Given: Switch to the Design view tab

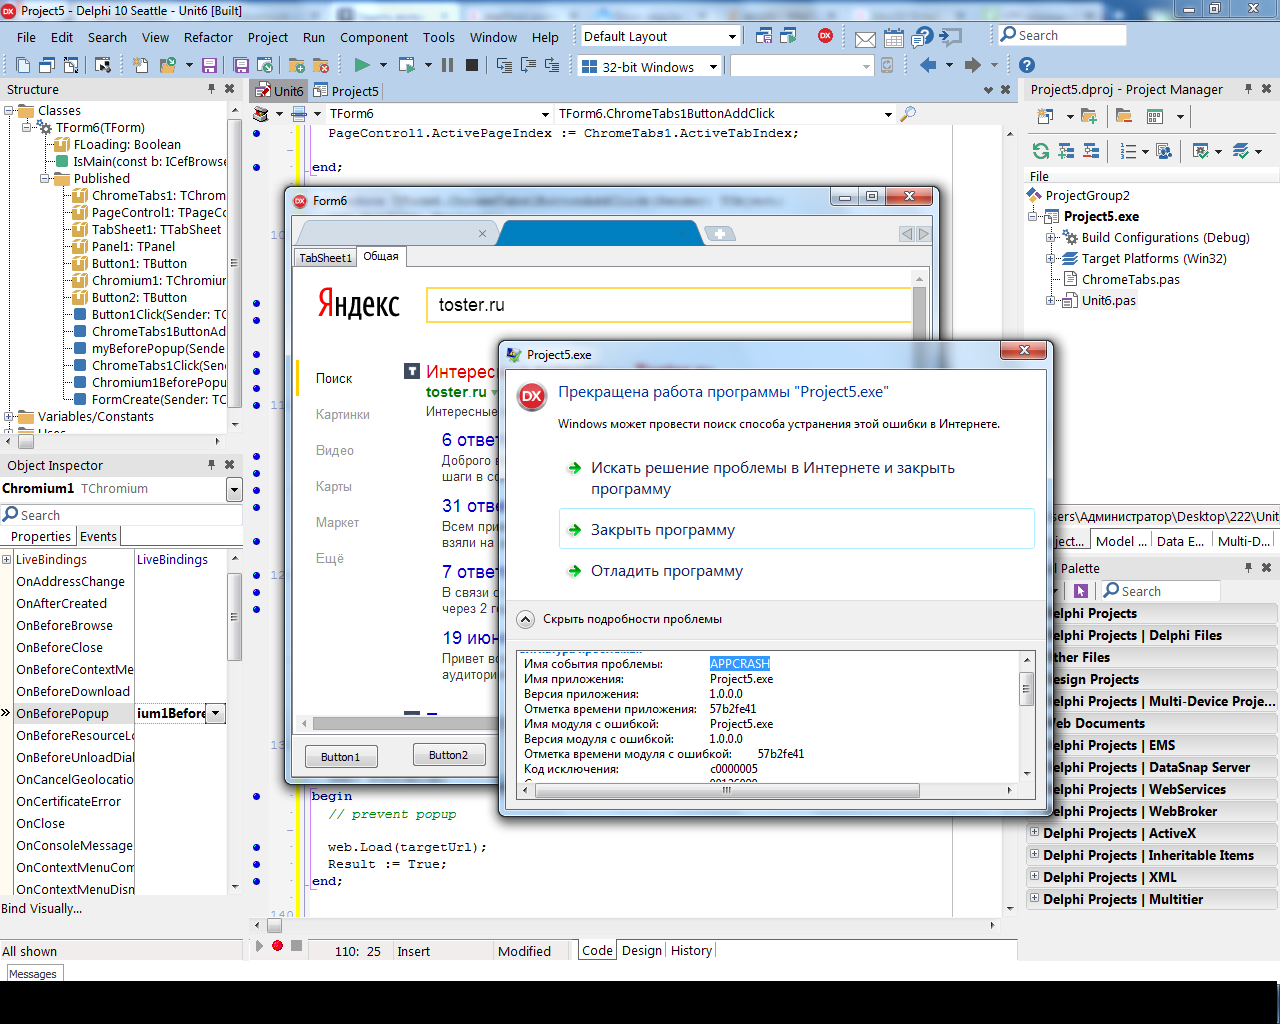Looking at the screenshot, I should pyautogui.click(x=641, y=950).
